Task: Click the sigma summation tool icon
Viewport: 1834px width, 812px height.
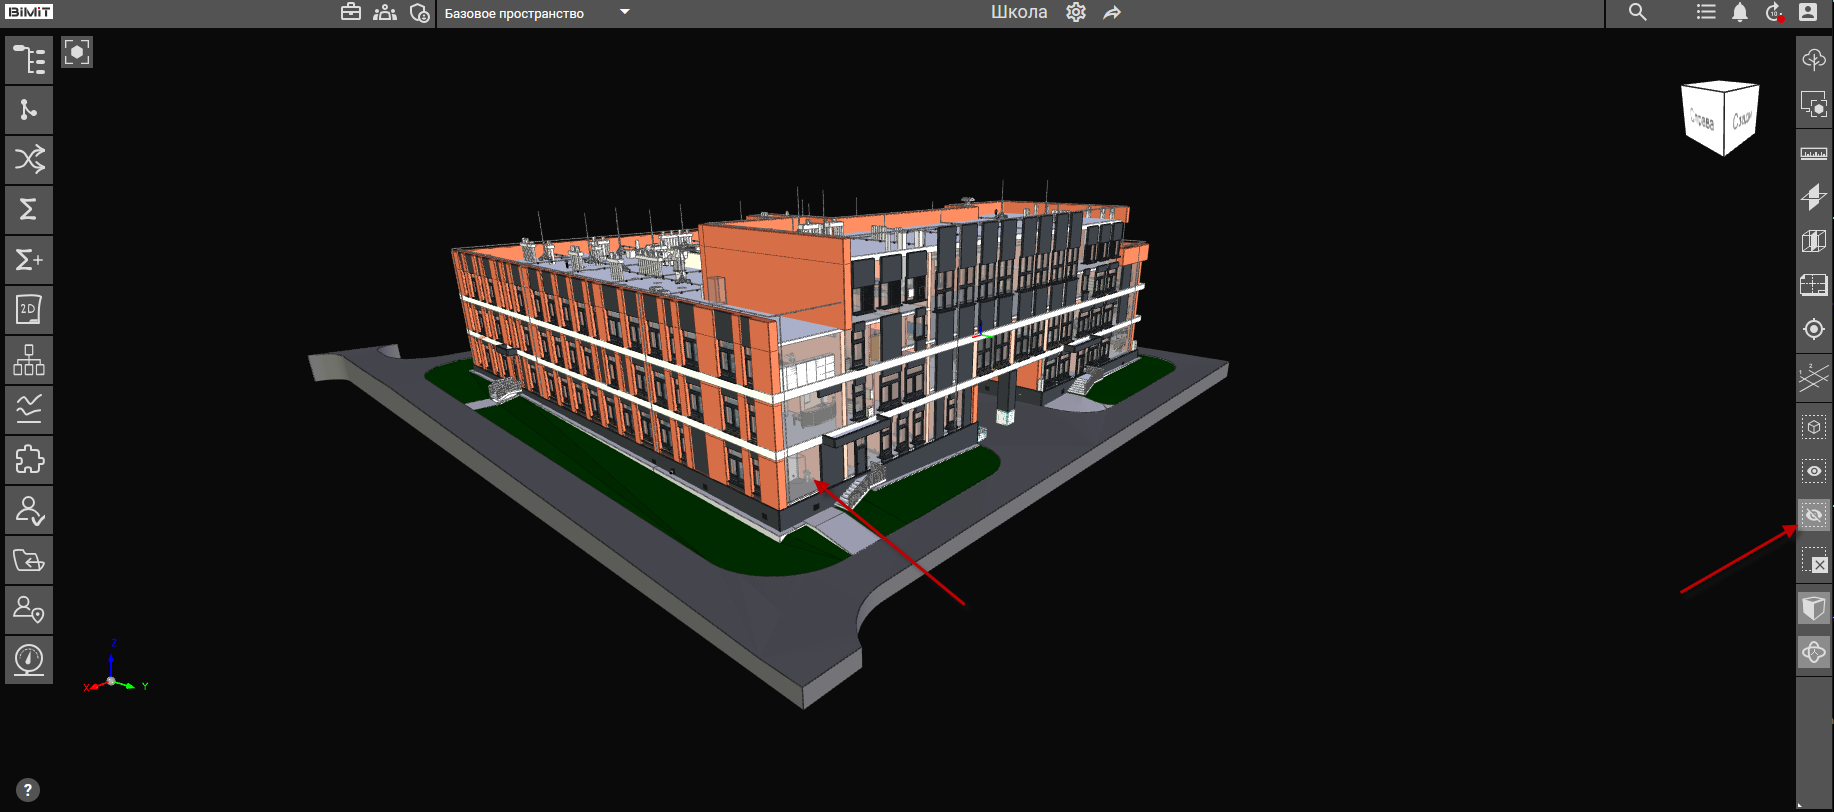Action: [29, 210]
